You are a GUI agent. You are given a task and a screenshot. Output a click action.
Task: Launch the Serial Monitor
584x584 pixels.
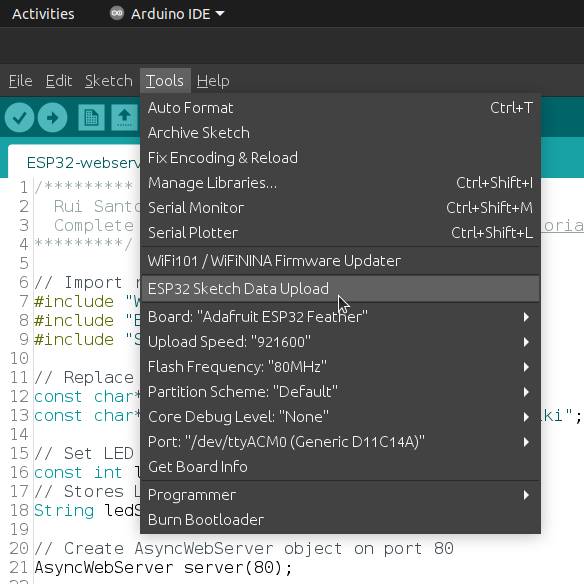click(340, 208)
